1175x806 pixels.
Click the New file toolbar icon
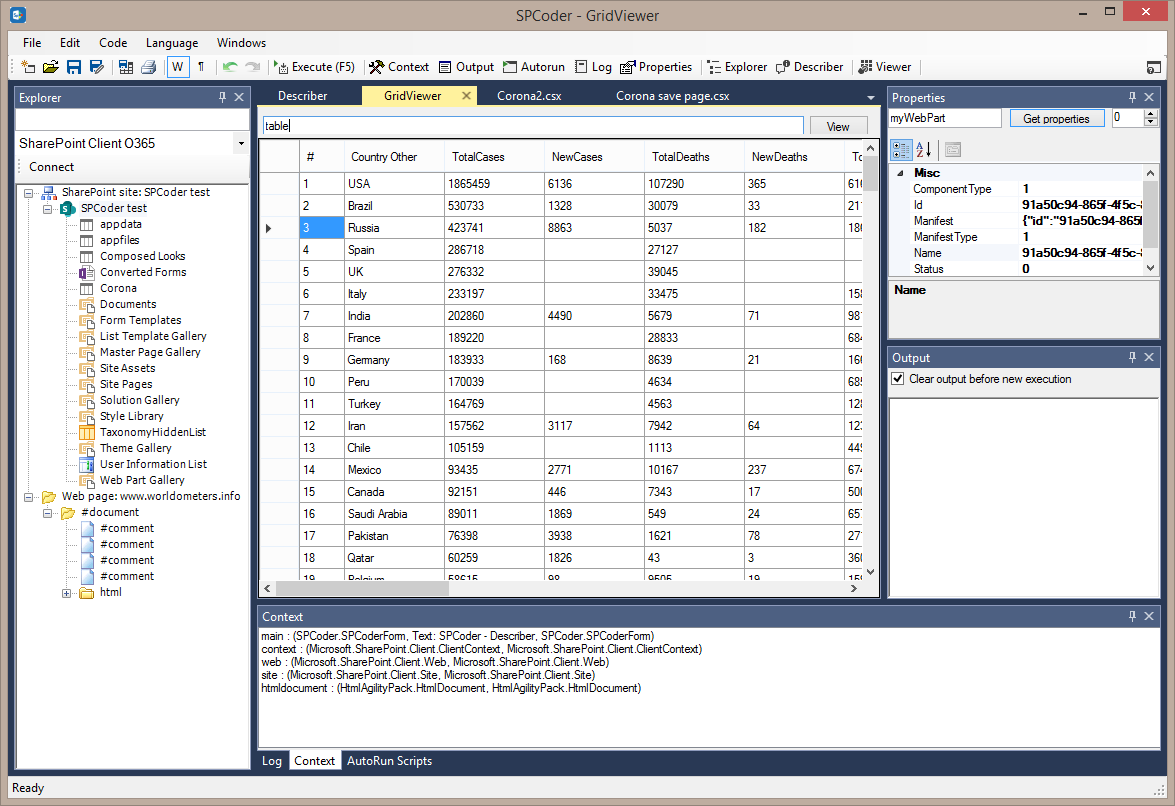tap(28, 67)
